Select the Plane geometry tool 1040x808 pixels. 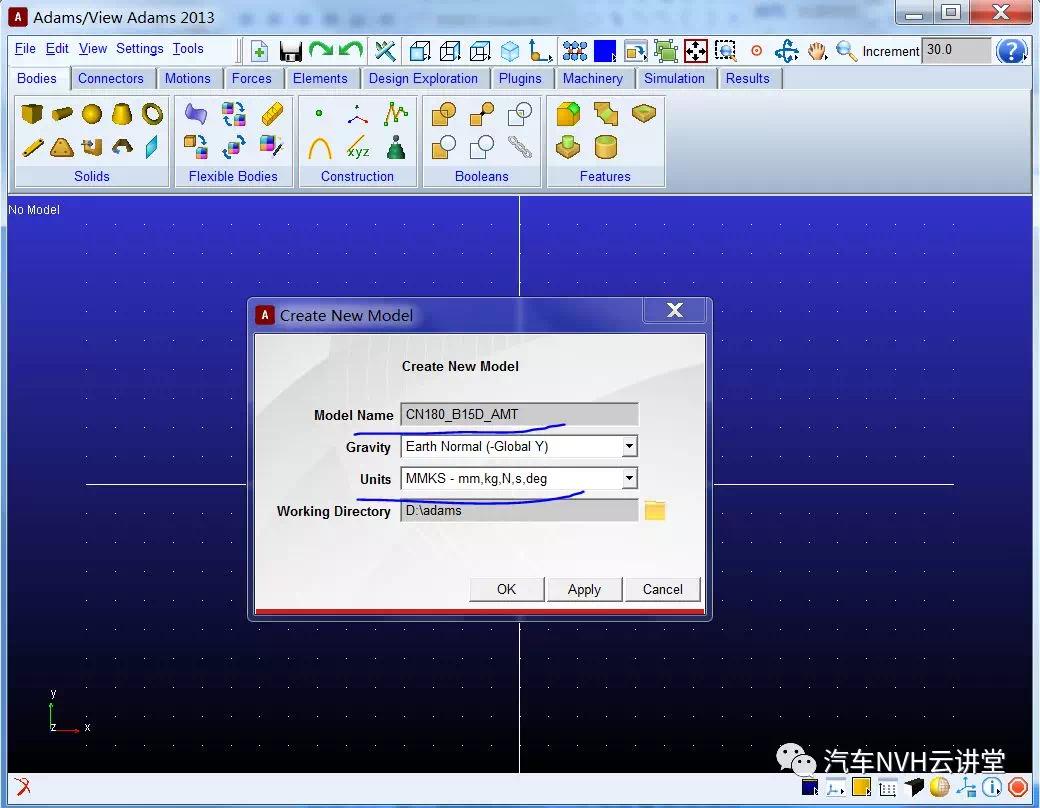click(152, 147)
